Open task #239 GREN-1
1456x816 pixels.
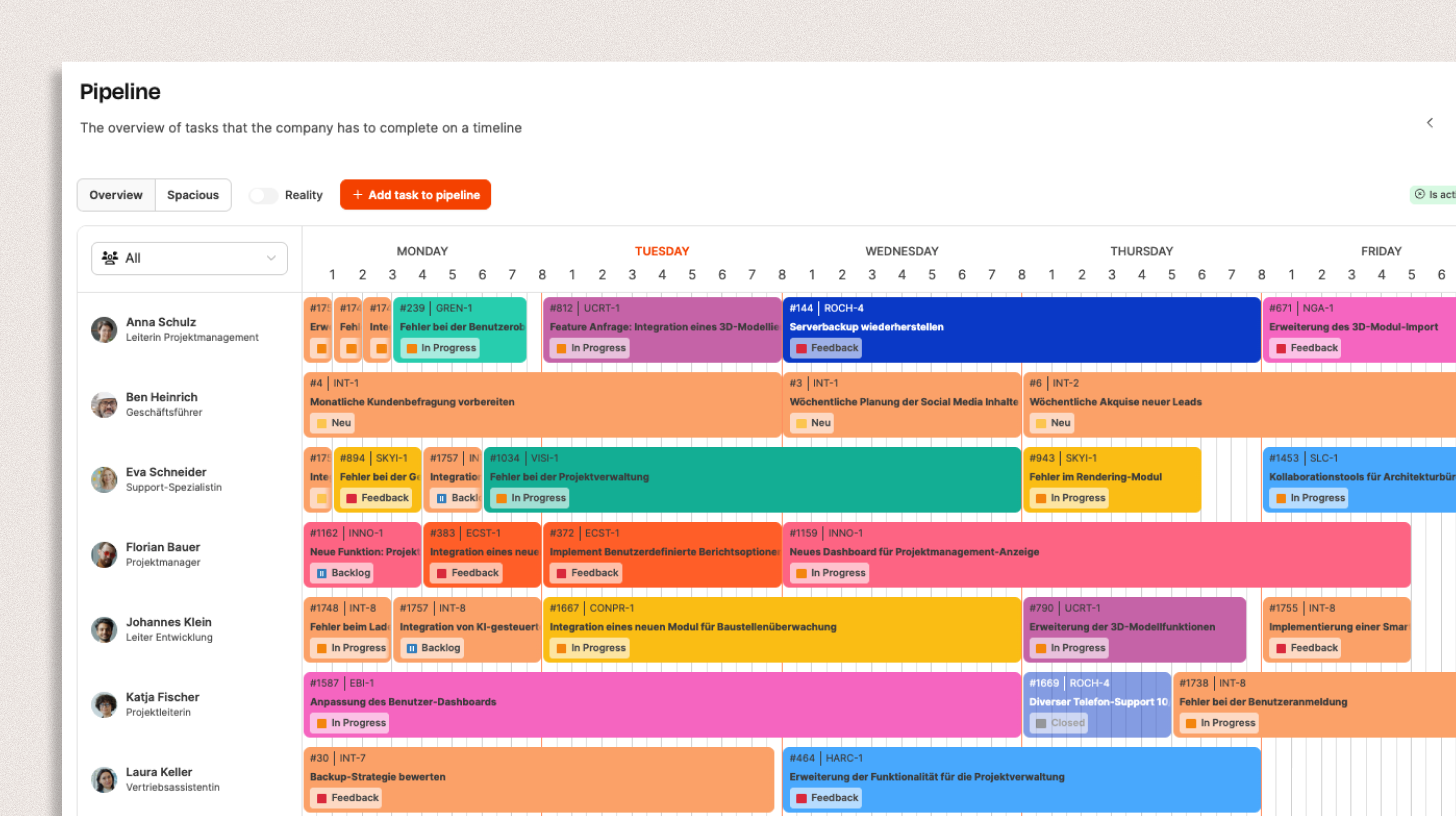(x=460, y=330)
